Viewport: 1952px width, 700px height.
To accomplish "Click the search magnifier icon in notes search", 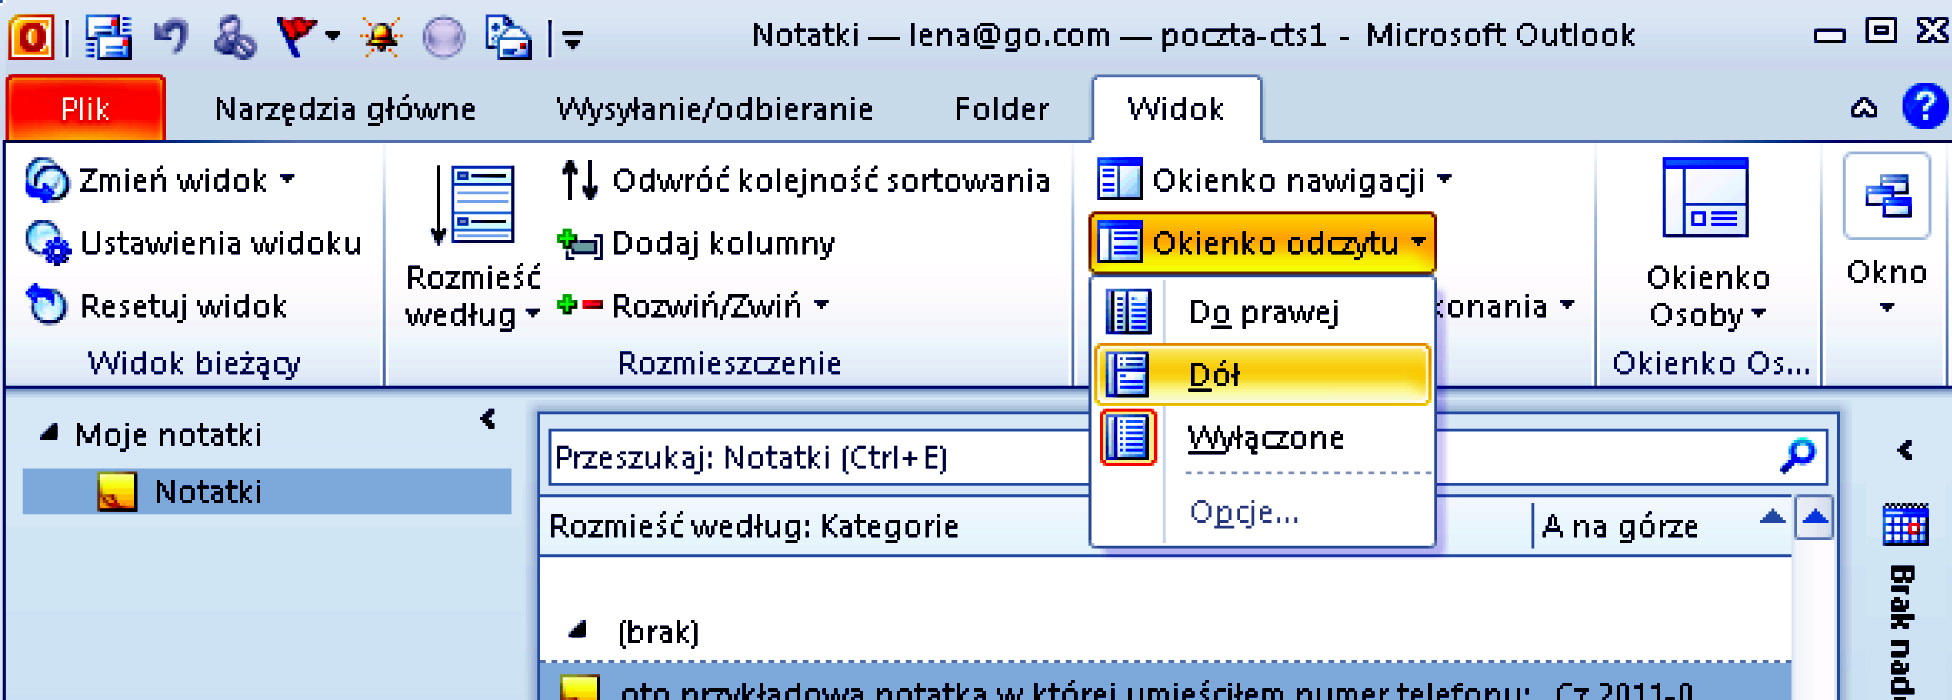I will click(x=1798, y=456).
